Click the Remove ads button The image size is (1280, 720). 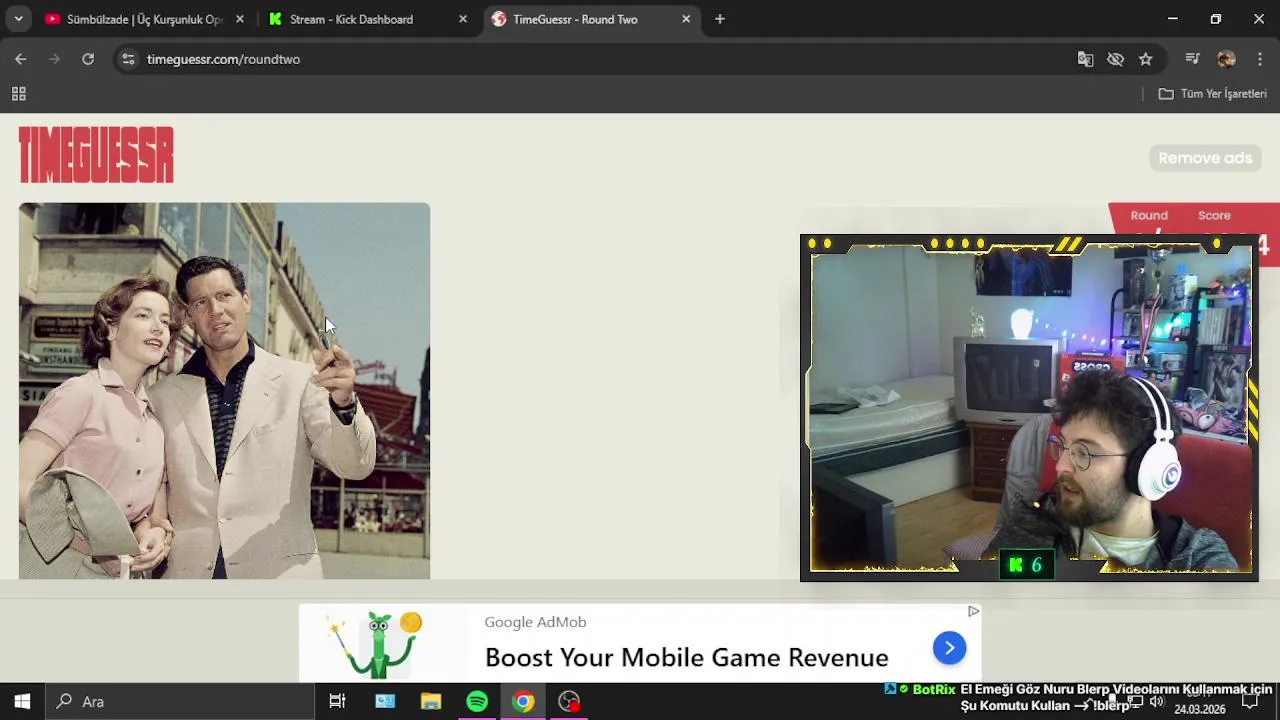click(1205, 158)
